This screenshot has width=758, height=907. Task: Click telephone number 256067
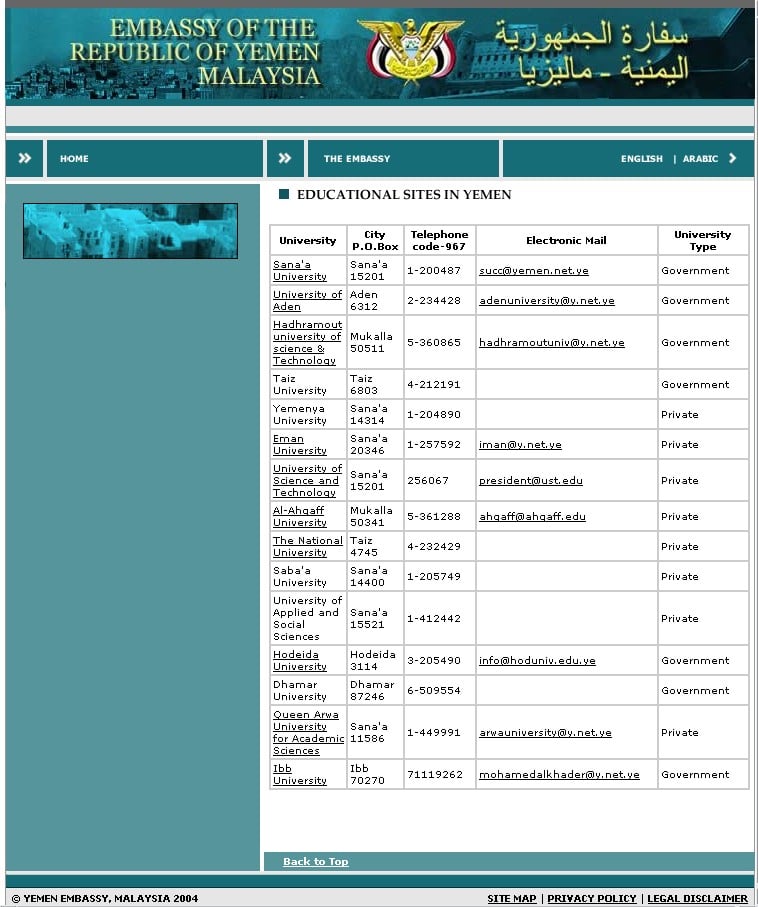click(x=428, y=481)
